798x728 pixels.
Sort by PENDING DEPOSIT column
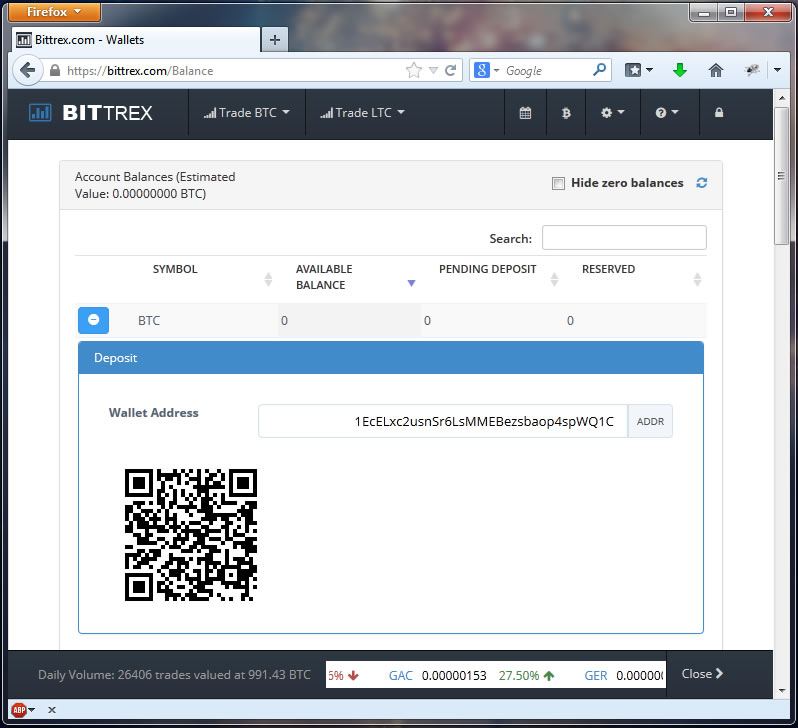point(493,277)
